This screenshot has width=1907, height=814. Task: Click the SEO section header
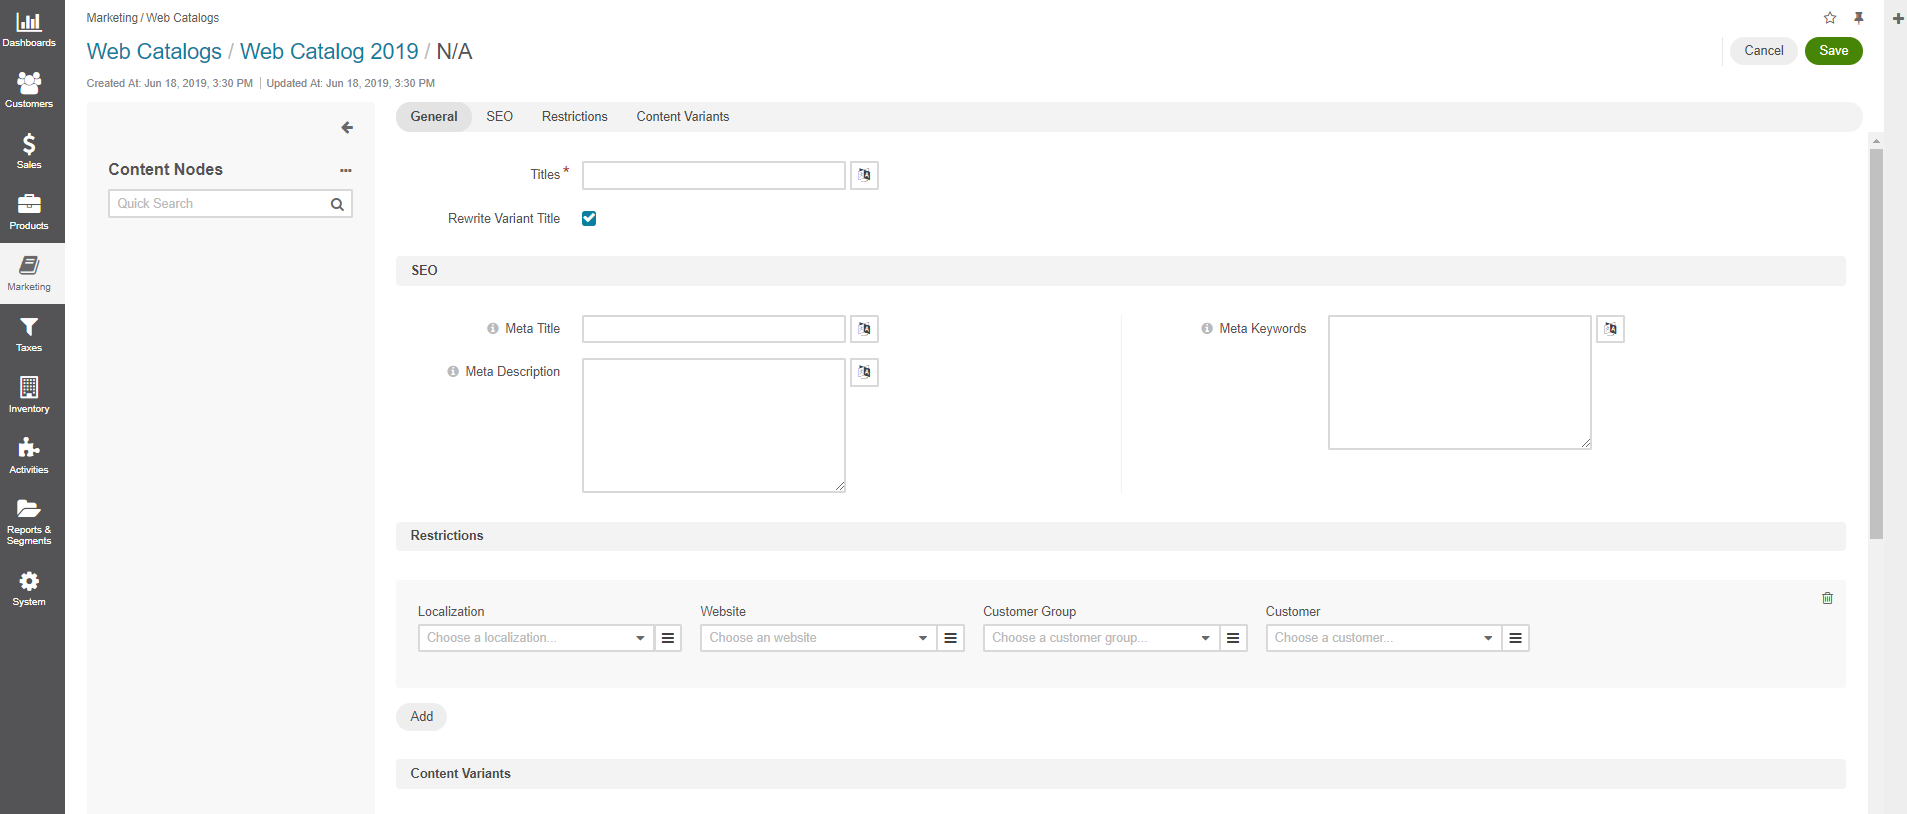tap(1121, 271)
